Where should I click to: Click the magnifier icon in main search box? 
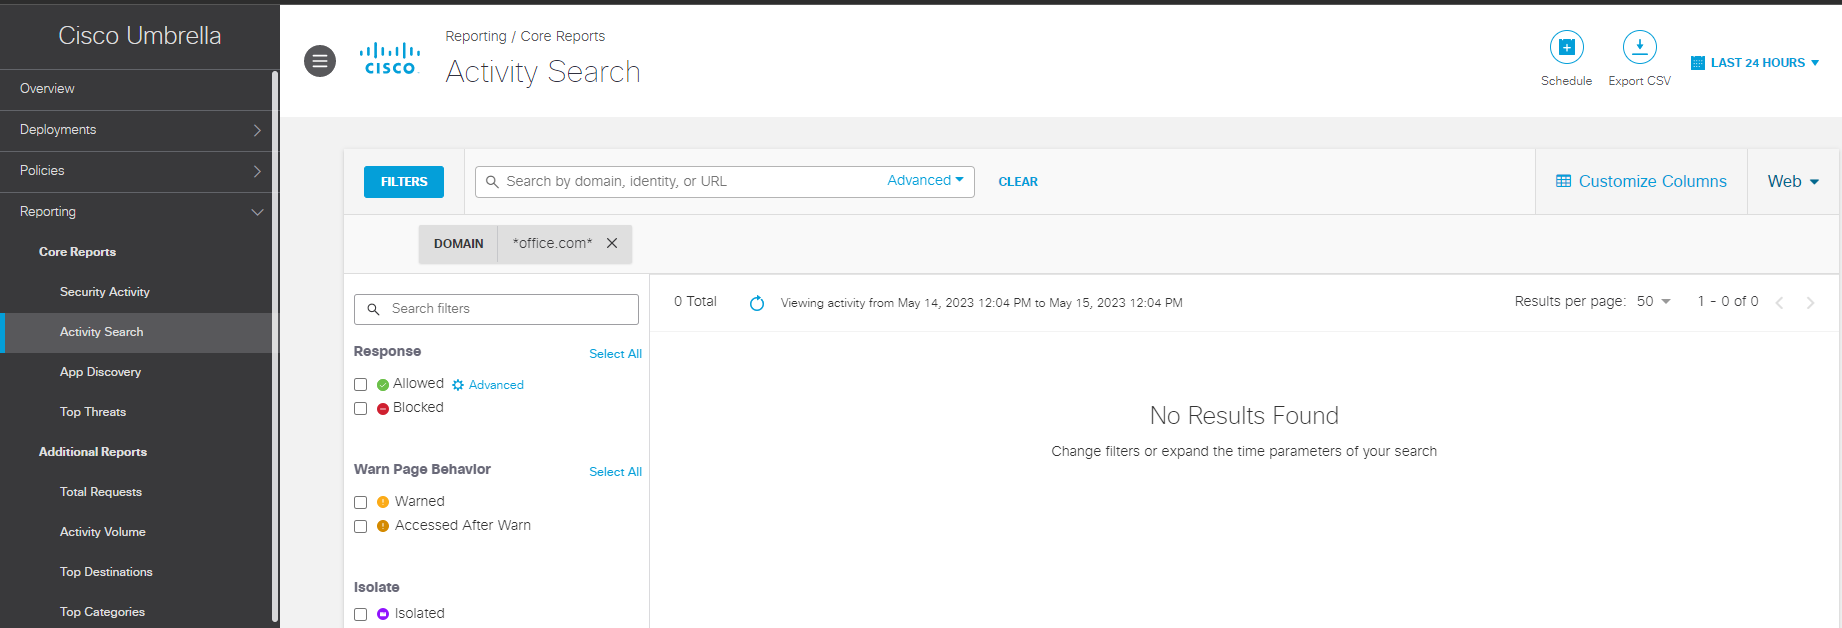[492, 182]
